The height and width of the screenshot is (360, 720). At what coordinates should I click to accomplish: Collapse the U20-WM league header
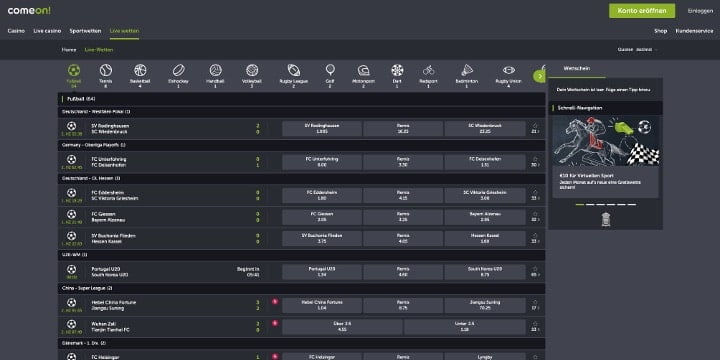(x=302, y=254)
